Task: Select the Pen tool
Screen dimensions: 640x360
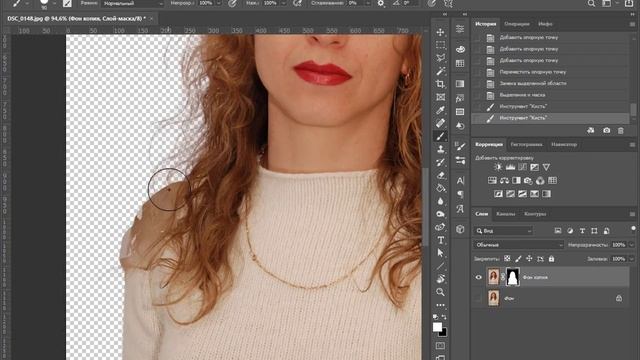Action: pyautogui.click(x=440, y=227)
